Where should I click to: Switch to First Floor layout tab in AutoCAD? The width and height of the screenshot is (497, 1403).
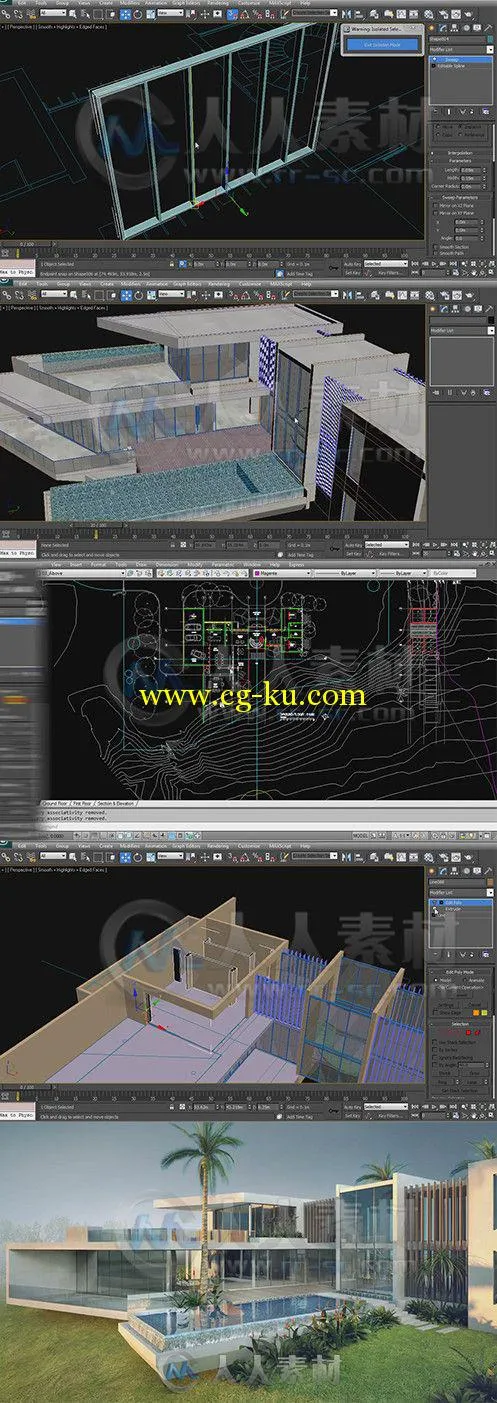(x=82, y=803)
